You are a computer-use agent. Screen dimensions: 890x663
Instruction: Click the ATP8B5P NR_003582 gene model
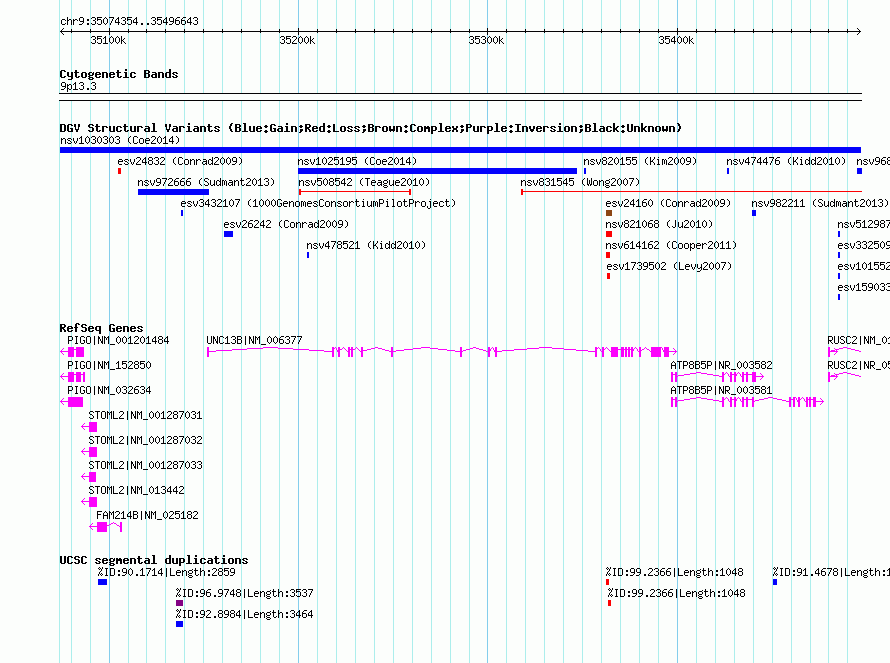click(x=717, y=377)
